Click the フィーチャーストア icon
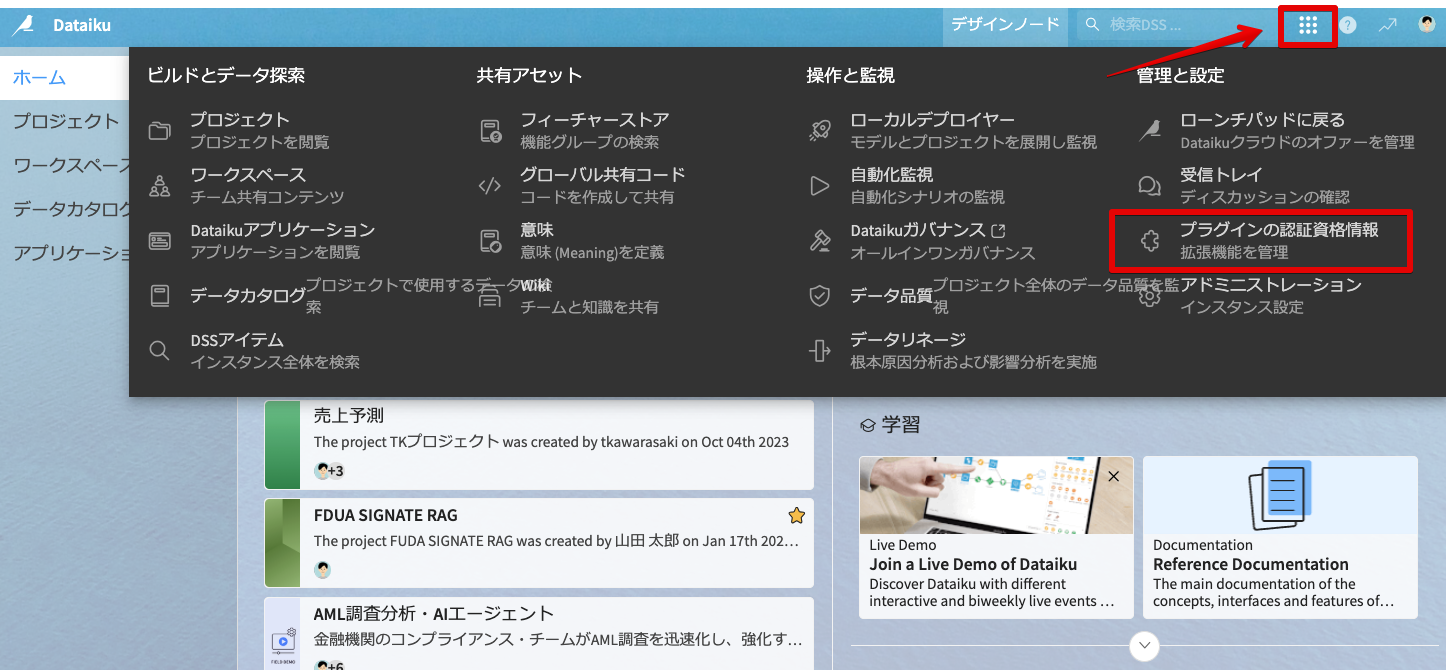Image resolution: width=1446 pixels, height=670 pixels. [489, 130]
